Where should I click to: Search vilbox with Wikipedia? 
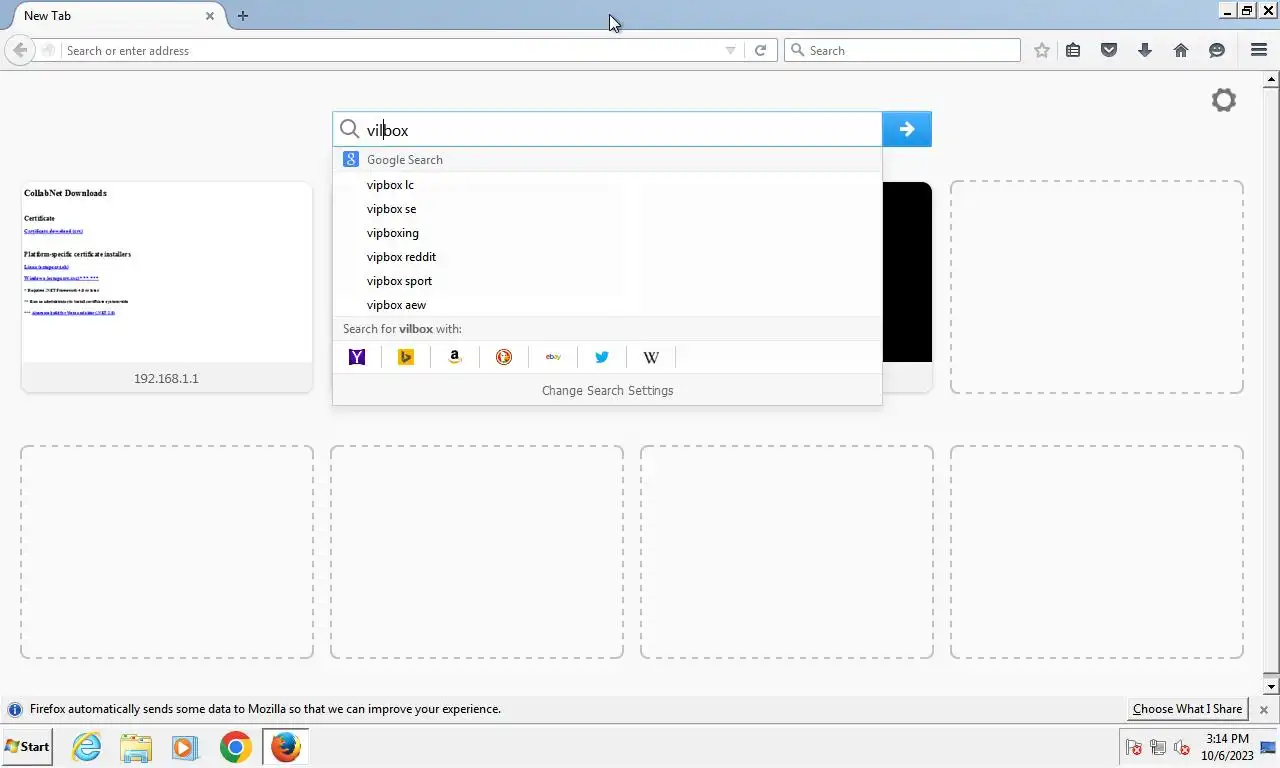(x=651, y=357)
